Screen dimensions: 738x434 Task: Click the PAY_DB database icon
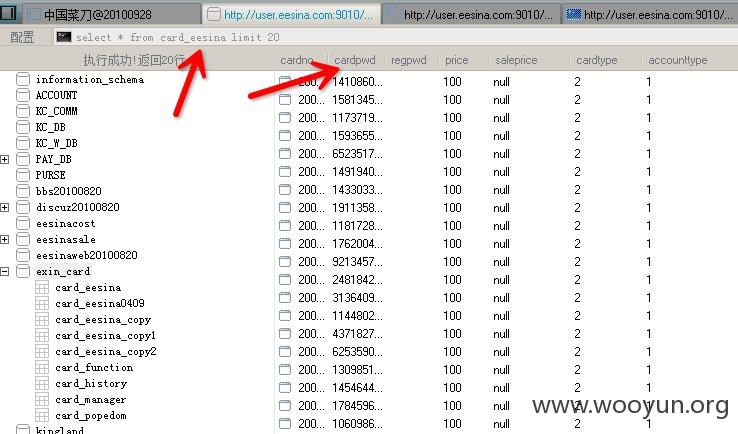23,159
